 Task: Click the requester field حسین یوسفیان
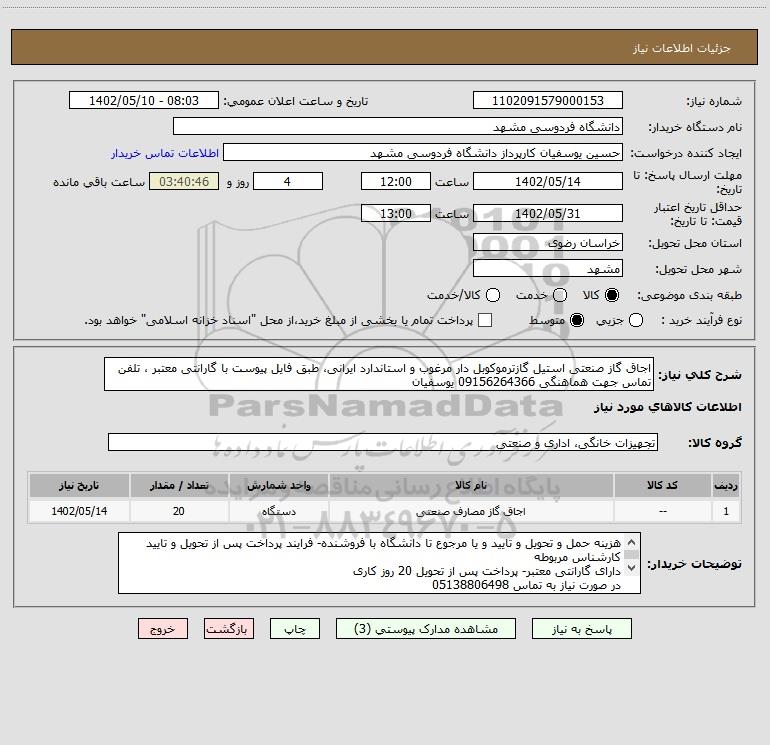point(423,153)
